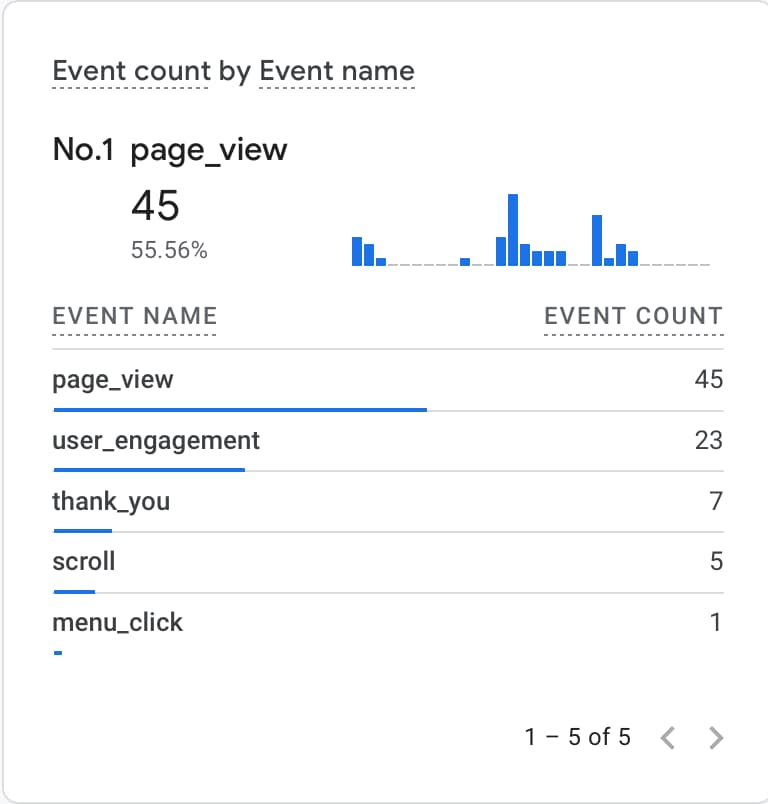
Task: Click the tallest bar in the sparkline chart
Action: tap(513, 230)
